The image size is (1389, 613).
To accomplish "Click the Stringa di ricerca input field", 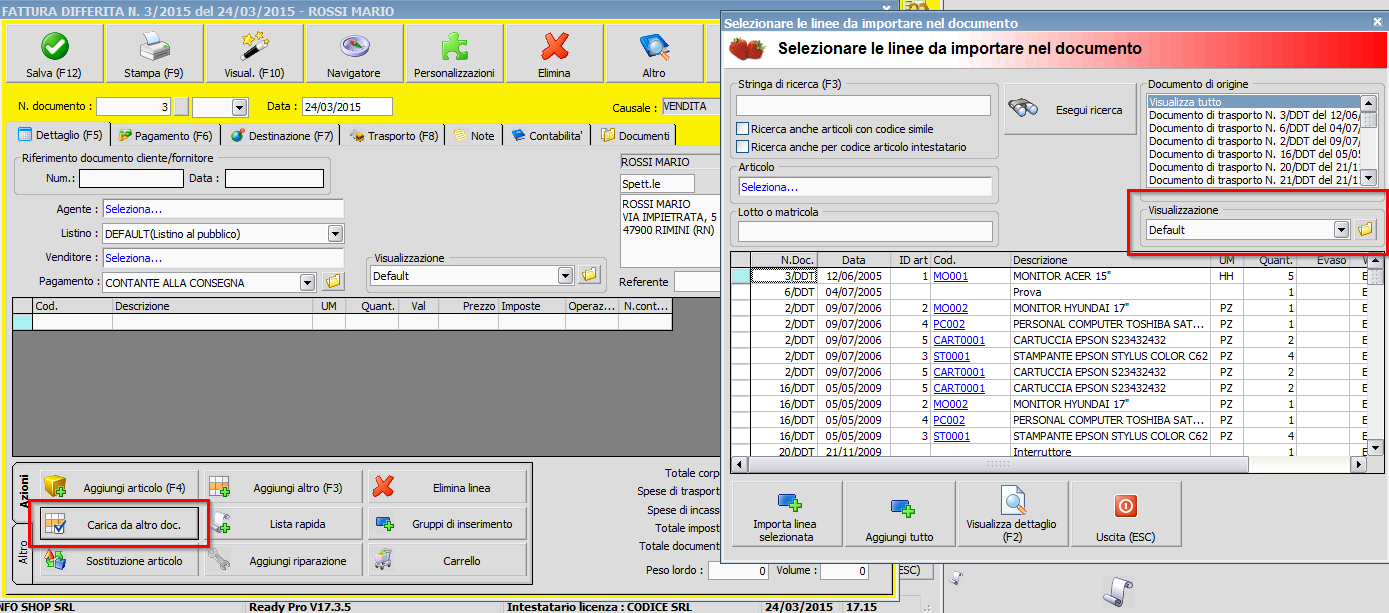I will coord(864,105).
